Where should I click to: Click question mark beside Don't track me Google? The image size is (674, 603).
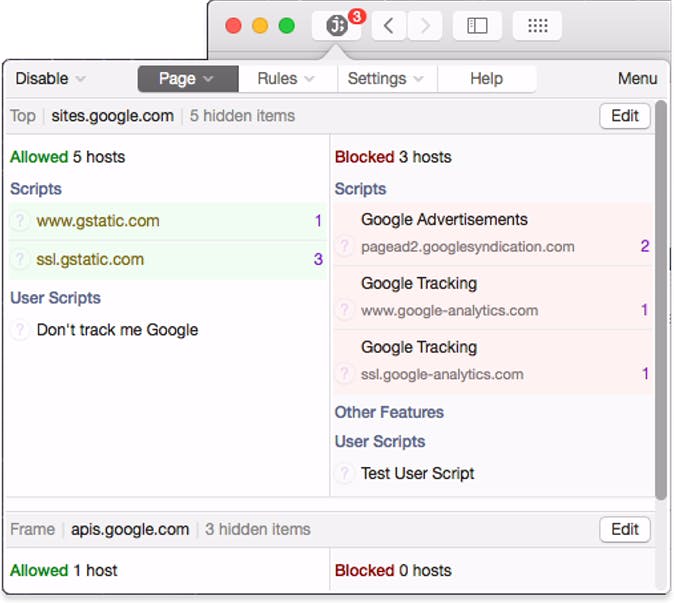[x=19, y=330]
